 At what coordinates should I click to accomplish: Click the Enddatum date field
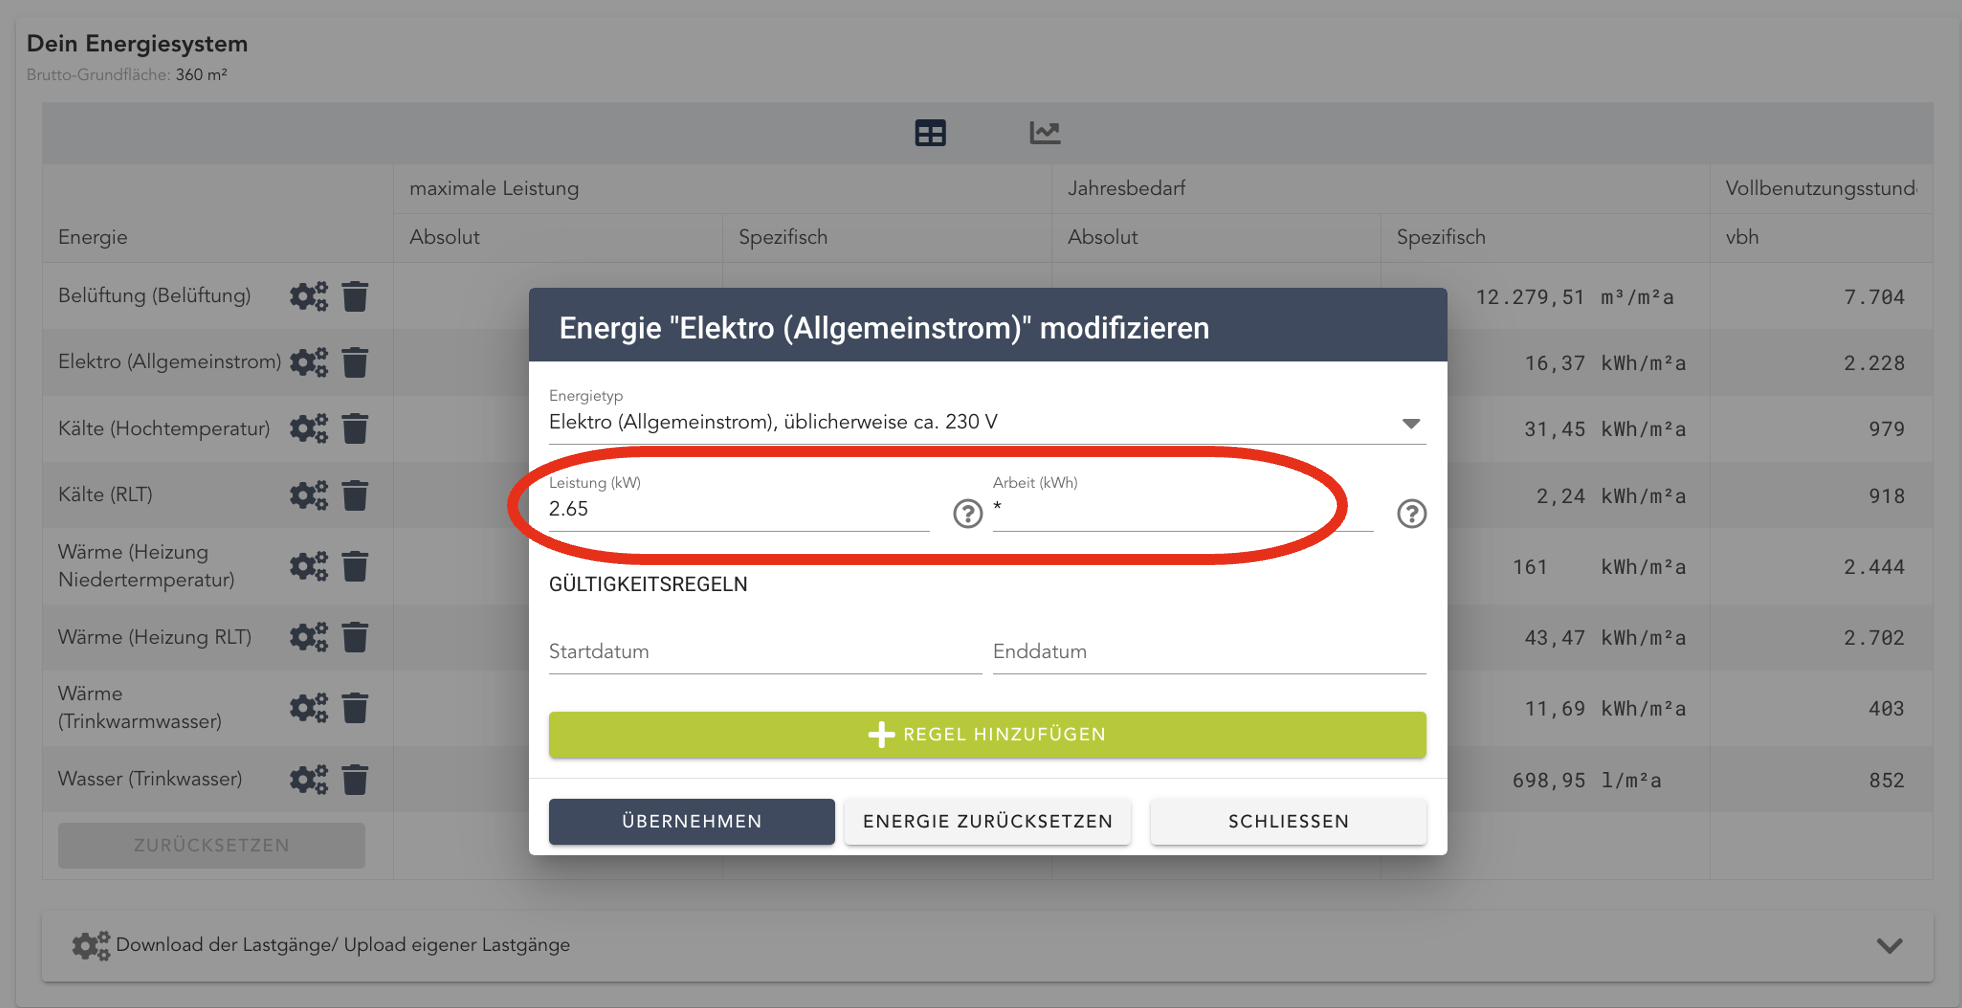point(1208,652)
